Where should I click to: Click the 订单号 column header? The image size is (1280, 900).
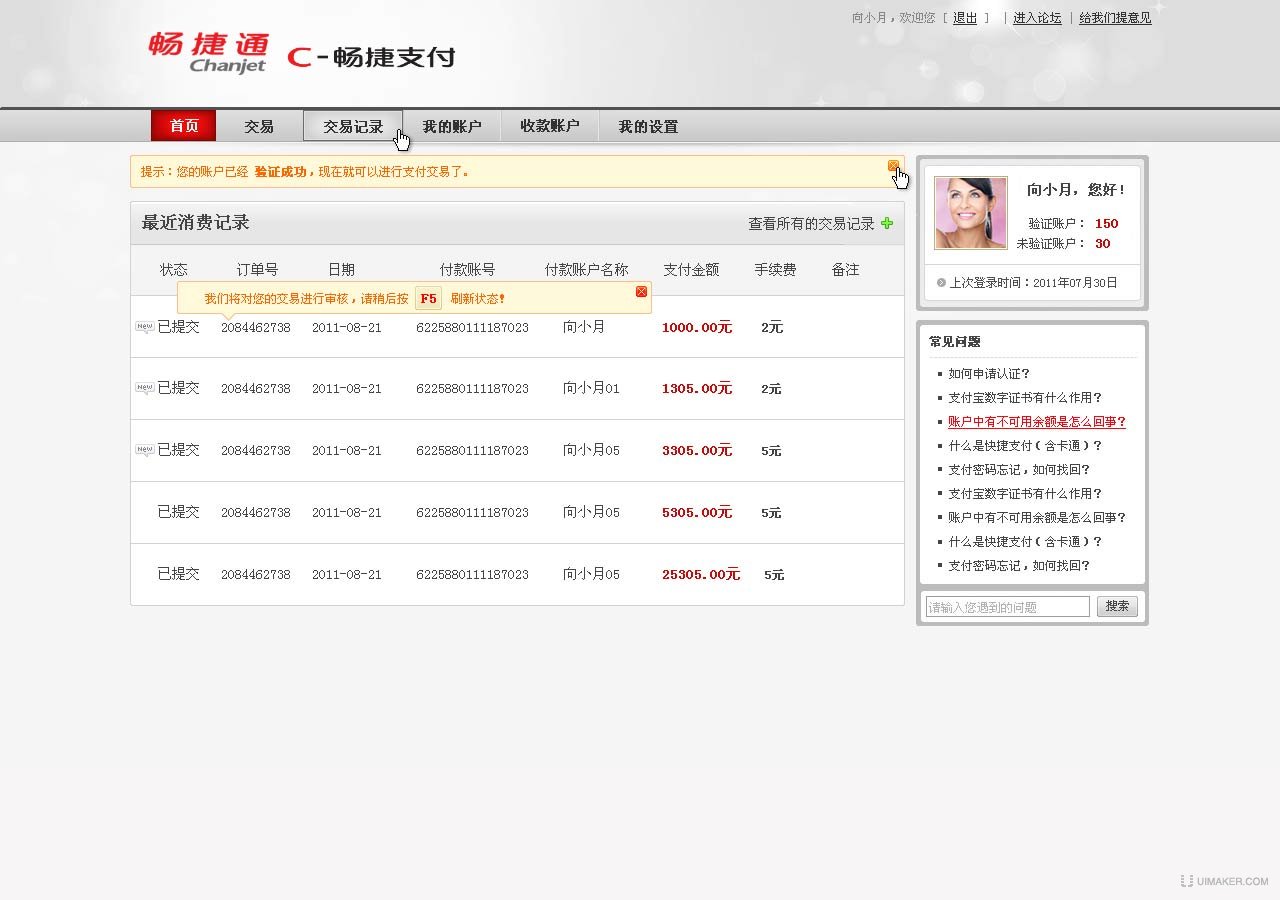pos(257,270)
